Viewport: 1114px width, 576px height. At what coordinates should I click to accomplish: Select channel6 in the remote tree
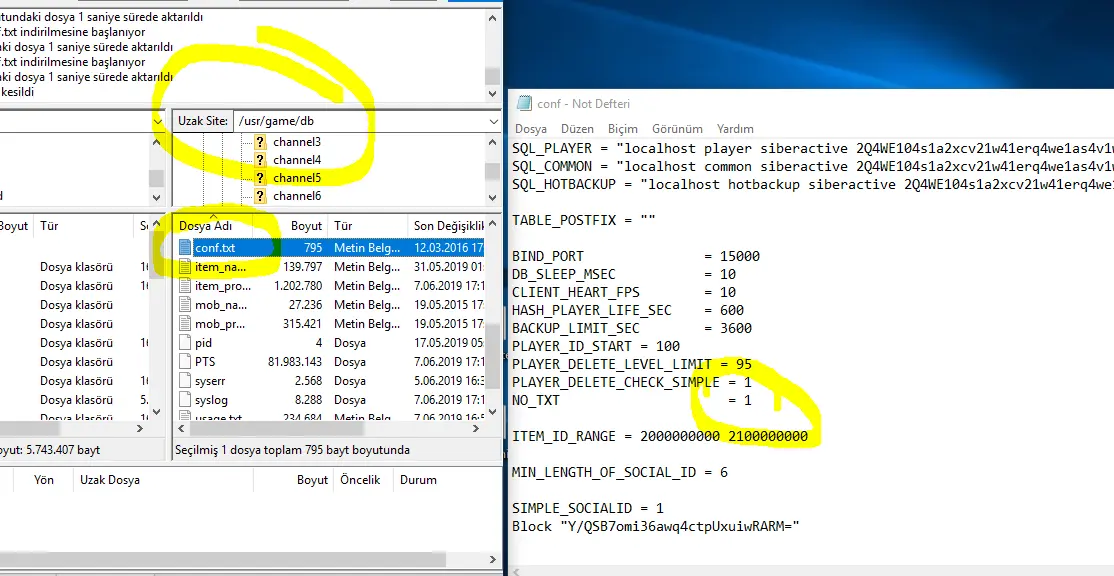(297, 196)
